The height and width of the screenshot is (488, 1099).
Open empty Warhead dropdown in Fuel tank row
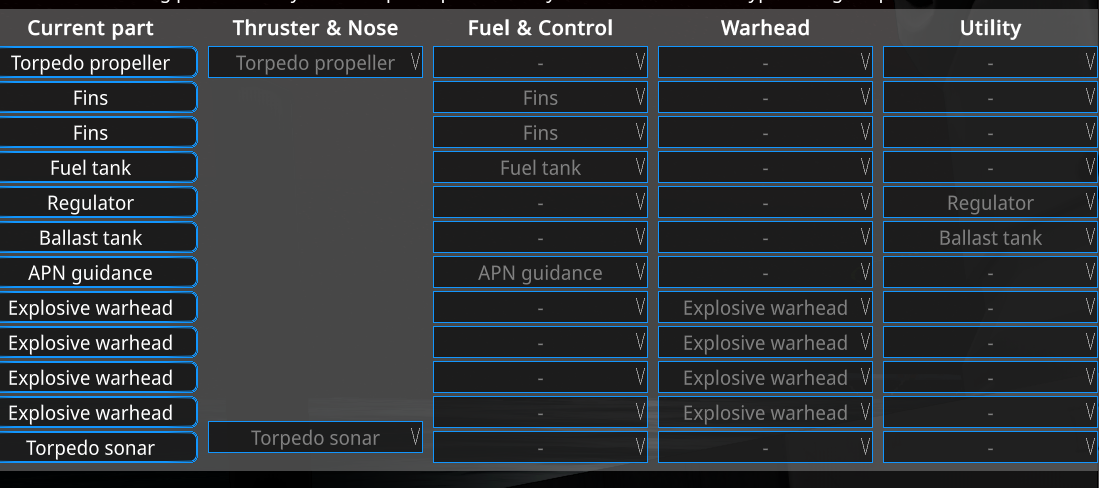(x=765, y=168)
